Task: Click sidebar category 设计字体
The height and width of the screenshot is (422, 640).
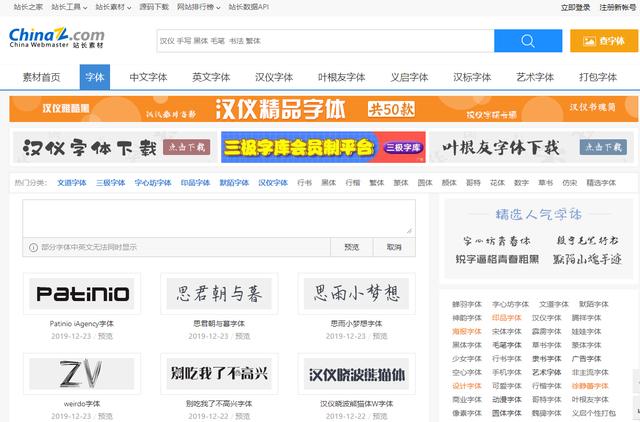Action: pos(467,386)
